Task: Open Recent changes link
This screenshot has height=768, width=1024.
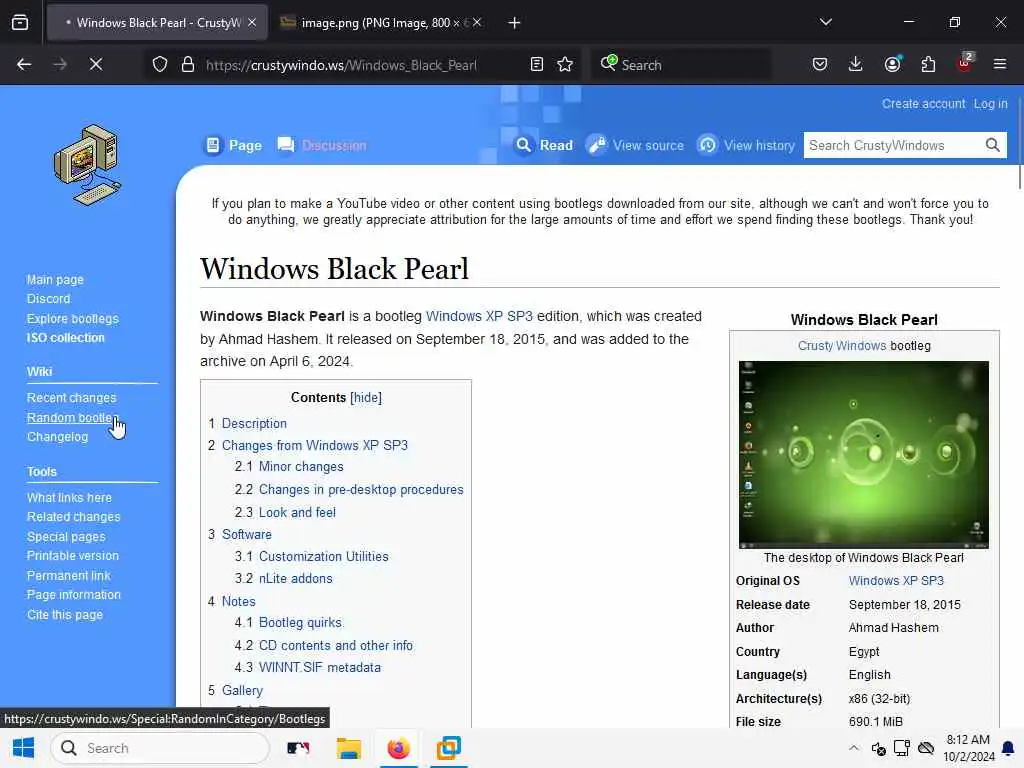Action: pyautogui.click(x=71, y=398)
